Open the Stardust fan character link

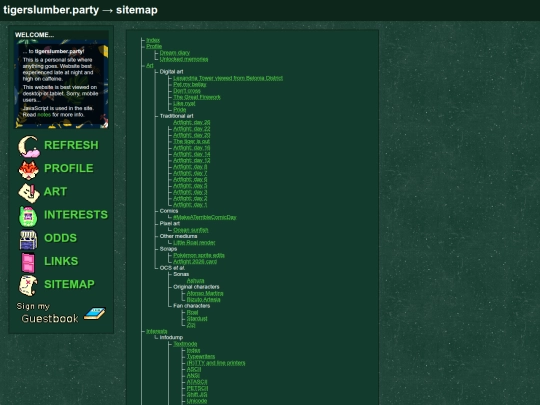[x=197, y=319]
